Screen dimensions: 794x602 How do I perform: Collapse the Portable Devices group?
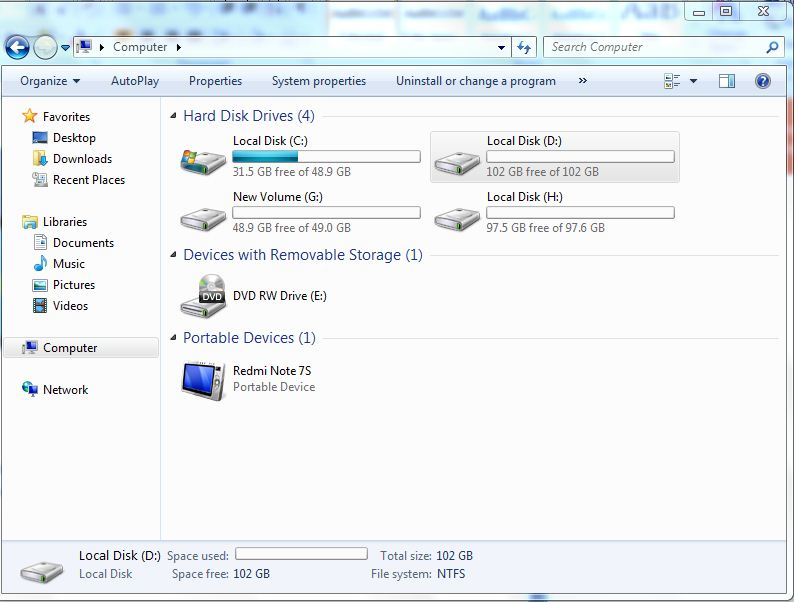pos(174,339)
